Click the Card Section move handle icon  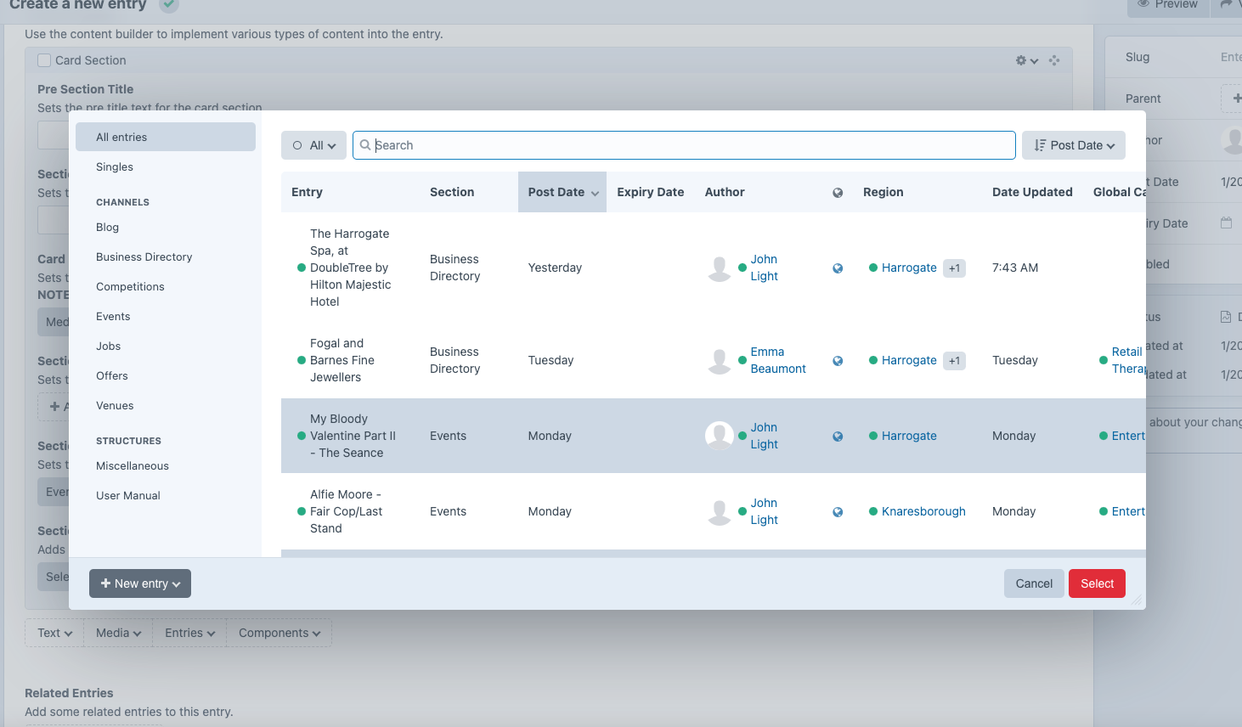click(1054, 61)
